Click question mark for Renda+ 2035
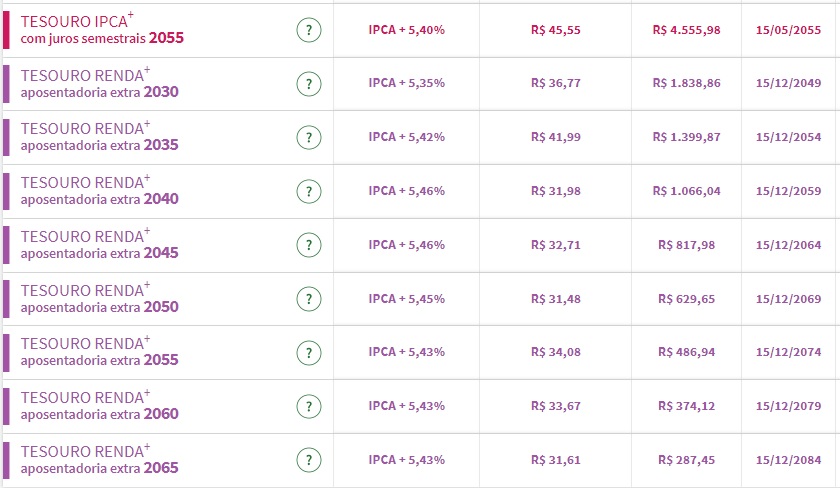 tap(309, 138)
